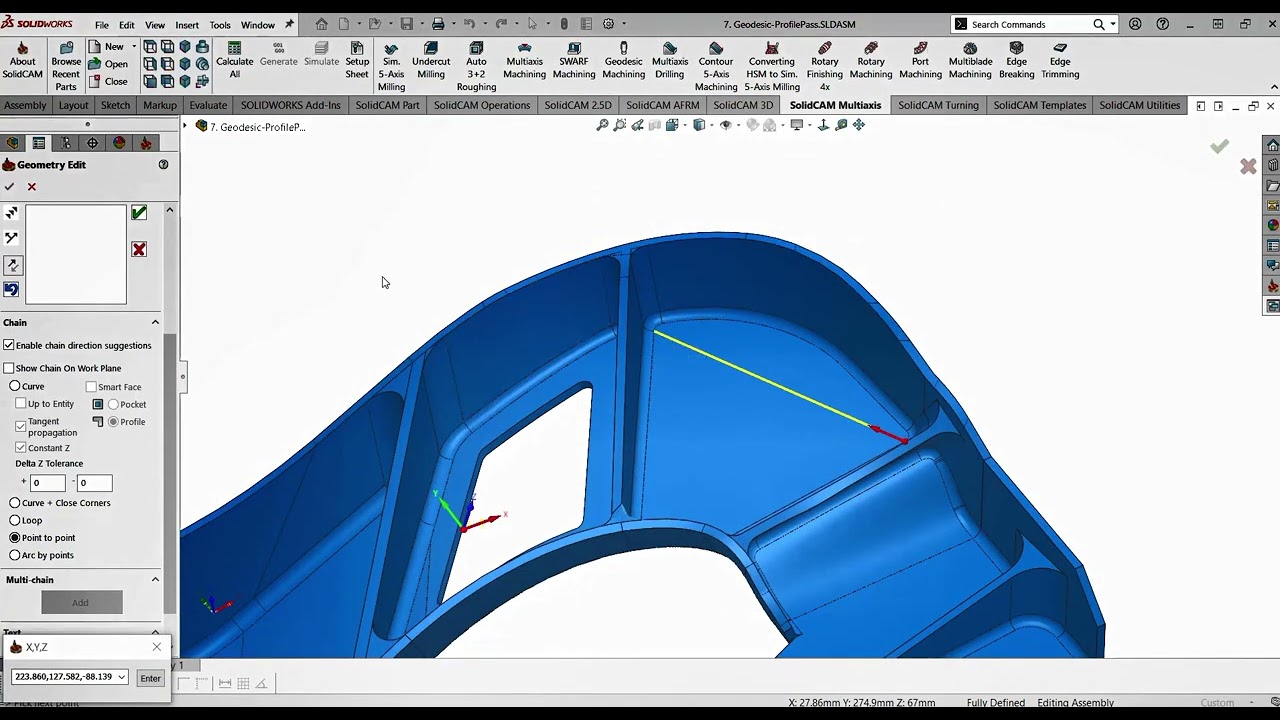
Task: Open Search Commands dropdown arrow
Action: coord(1113,24)
